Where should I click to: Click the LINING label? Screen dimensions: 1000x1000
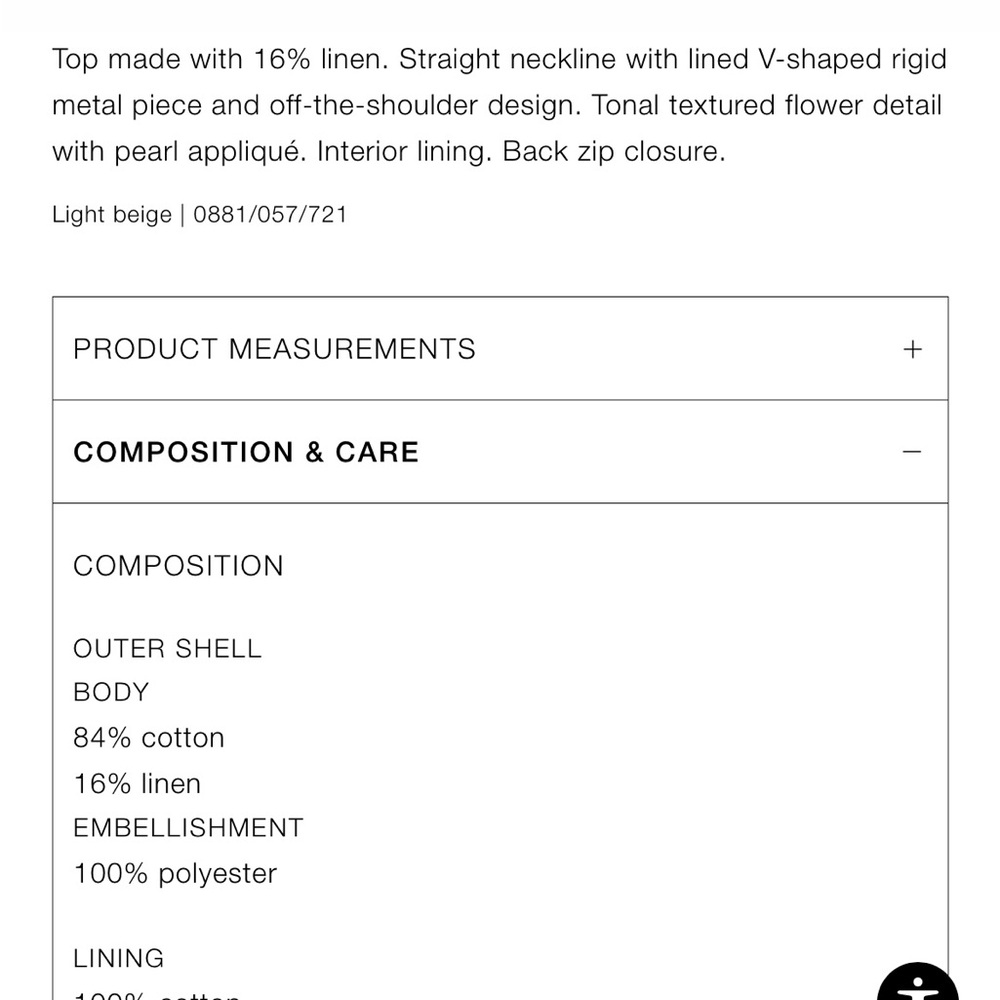[x=119, y=958]
